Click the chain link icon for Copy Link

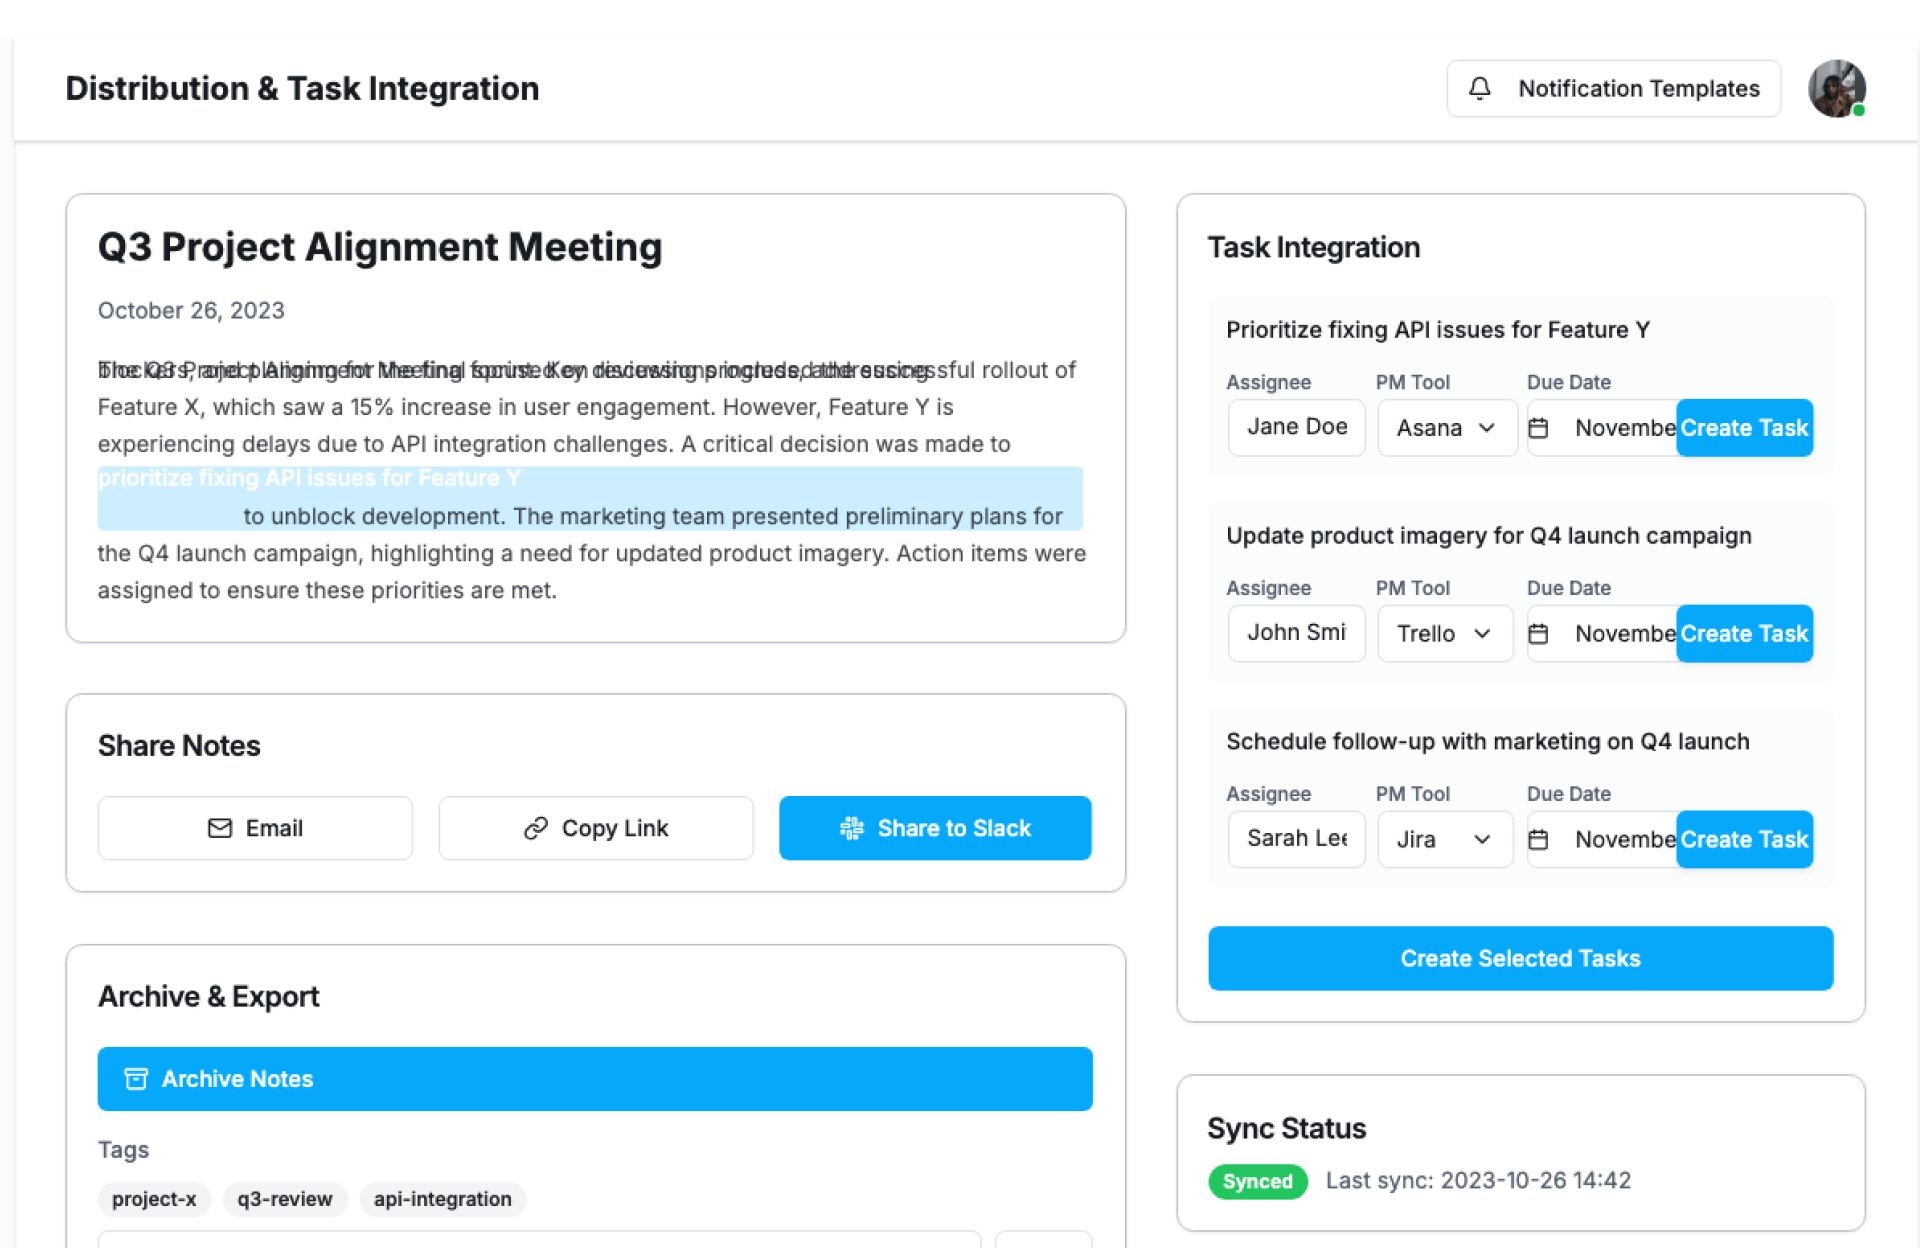click(x=536, y=828)
